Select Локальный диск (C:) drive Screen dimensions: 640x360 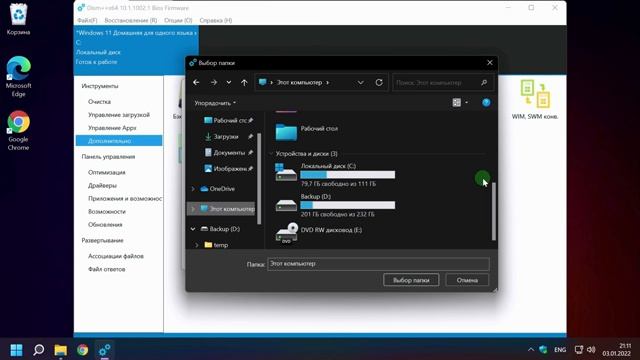click(335, 175)
